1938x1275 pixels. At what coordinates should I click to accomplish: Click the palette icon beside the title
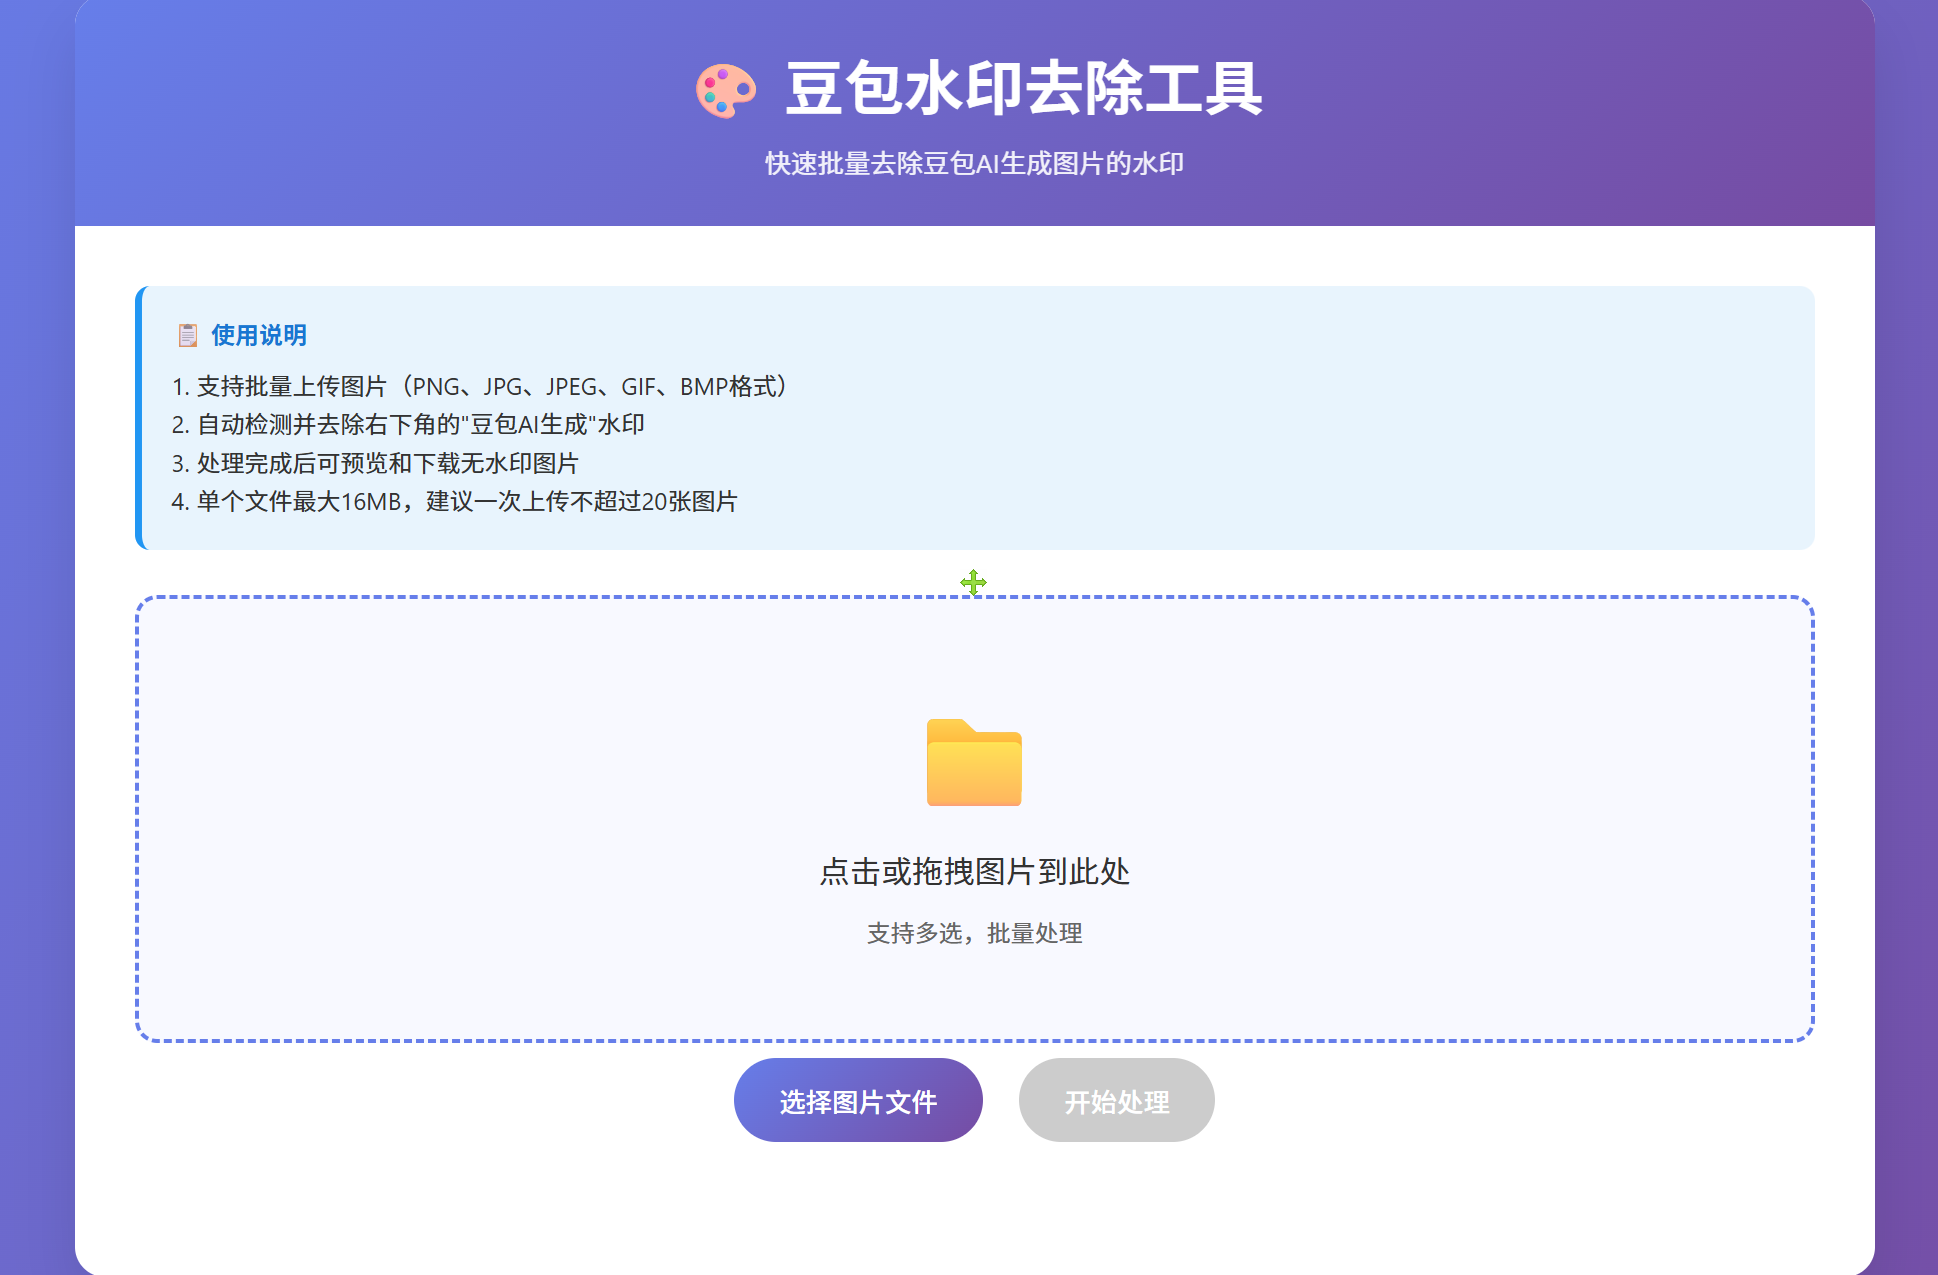726,91
